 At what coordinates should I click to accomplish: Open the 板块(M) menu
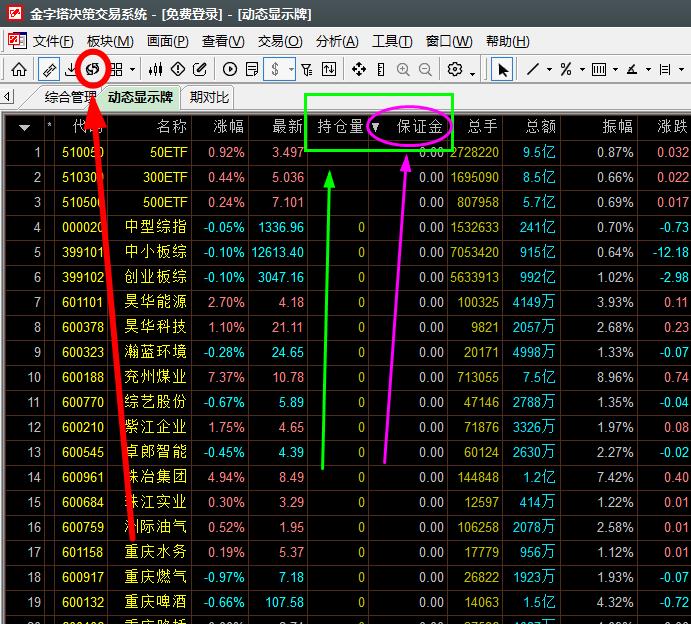tap(110, 41)
